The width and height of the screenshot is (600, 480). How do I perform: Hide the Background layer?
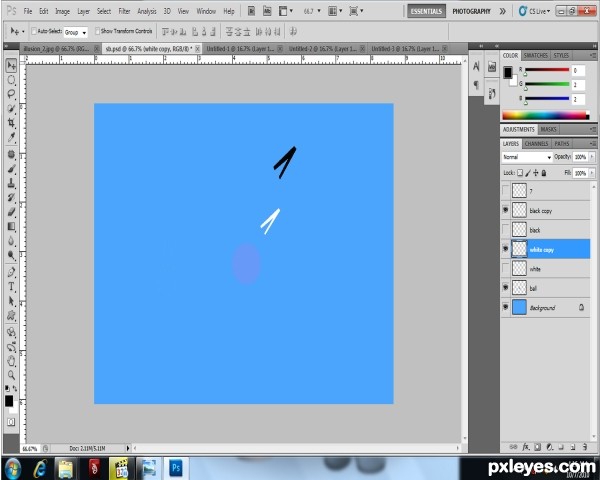505,307
